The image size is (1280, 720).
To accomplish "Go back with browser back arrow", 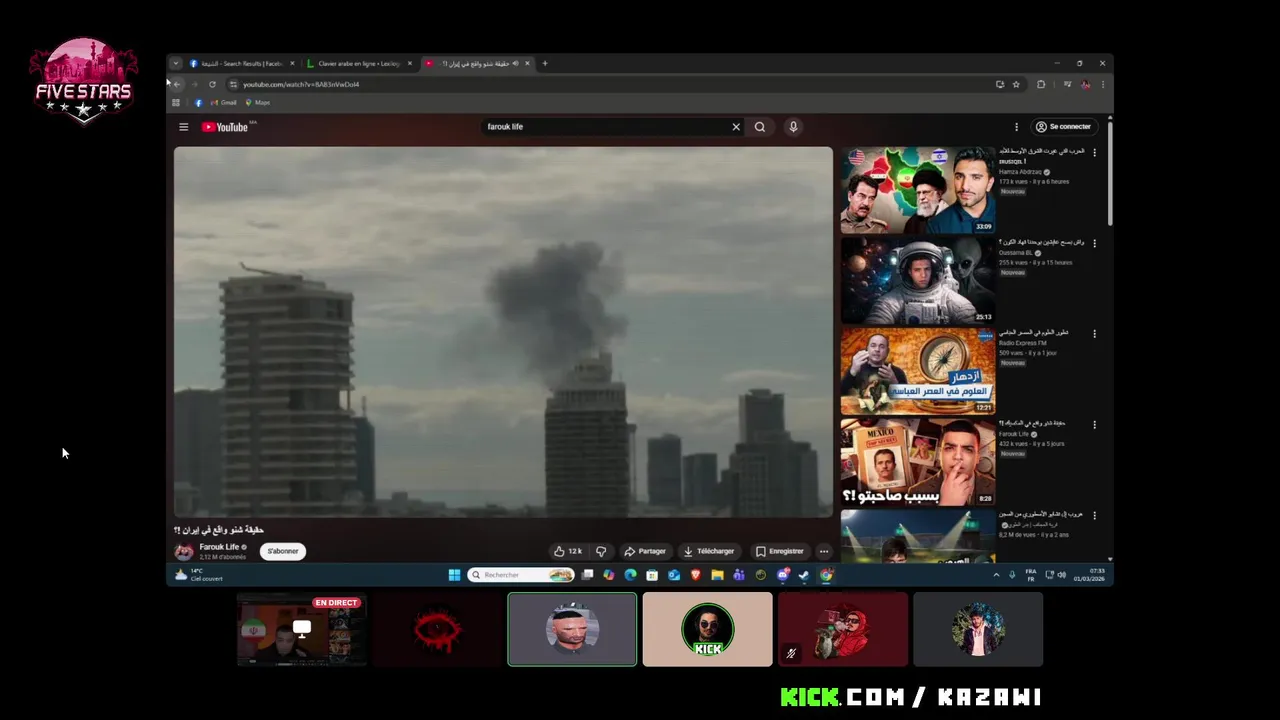I will pyautogui.click(x=177, y=84).
